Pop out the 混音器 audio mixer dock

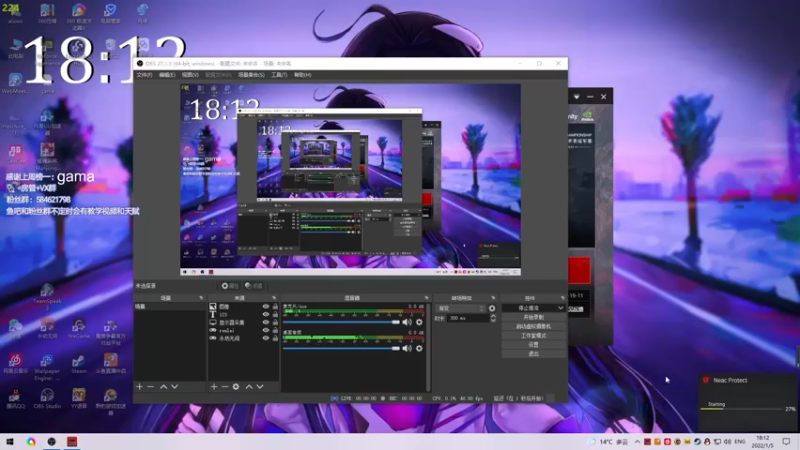pyautogui.click(x=426, y=298)
